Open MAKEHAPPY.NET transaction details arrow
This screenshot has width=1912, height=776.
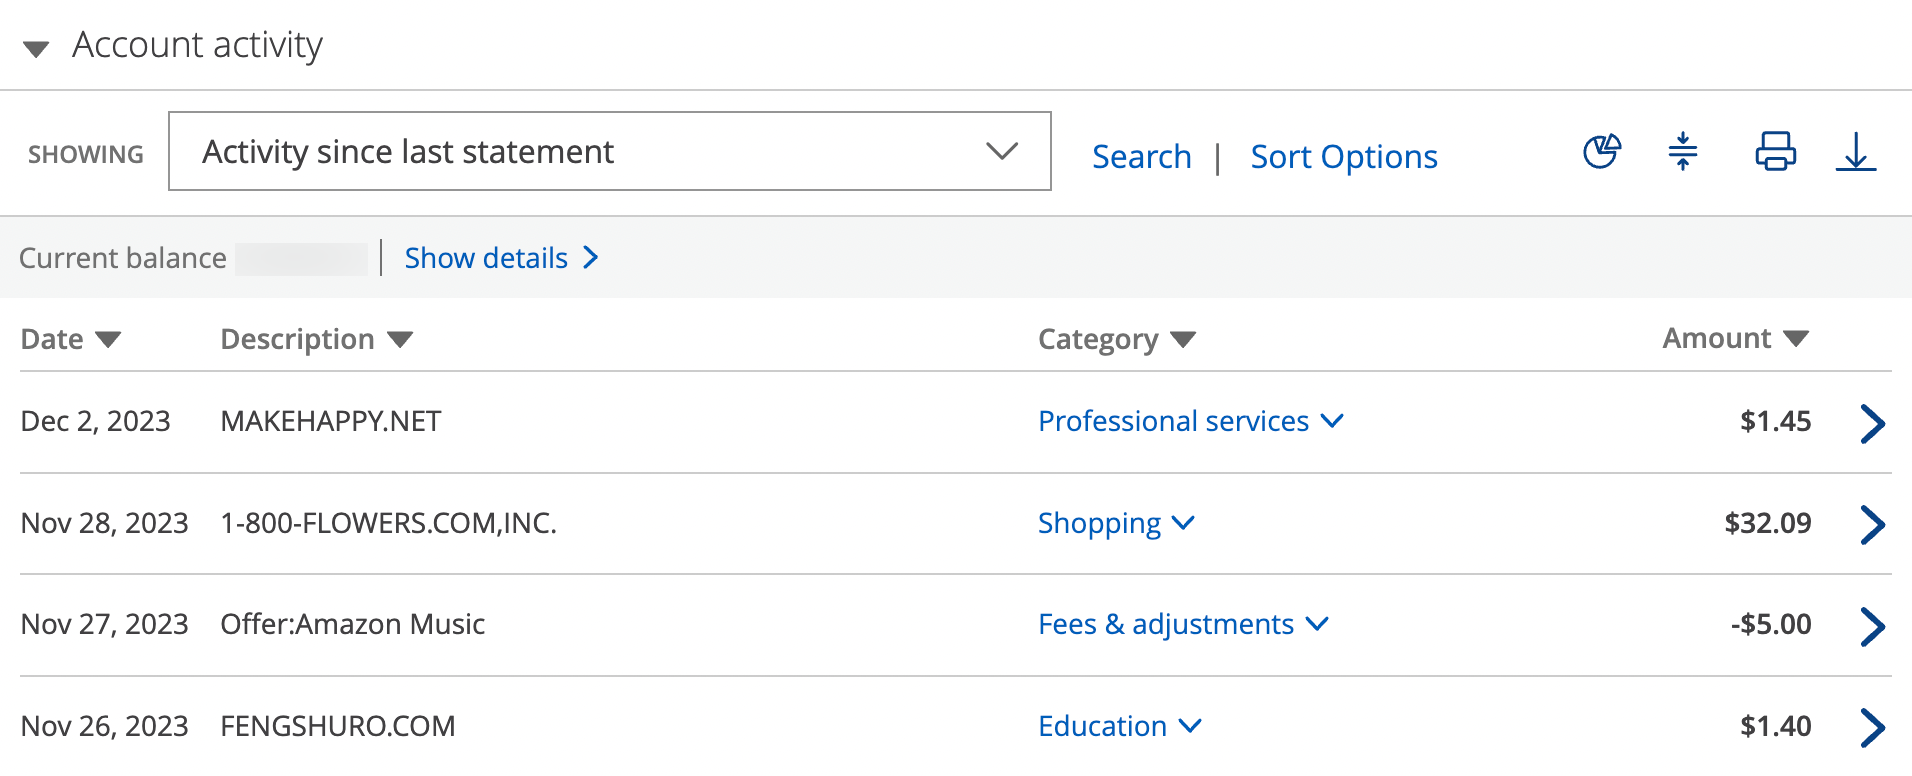(1872, 423)
